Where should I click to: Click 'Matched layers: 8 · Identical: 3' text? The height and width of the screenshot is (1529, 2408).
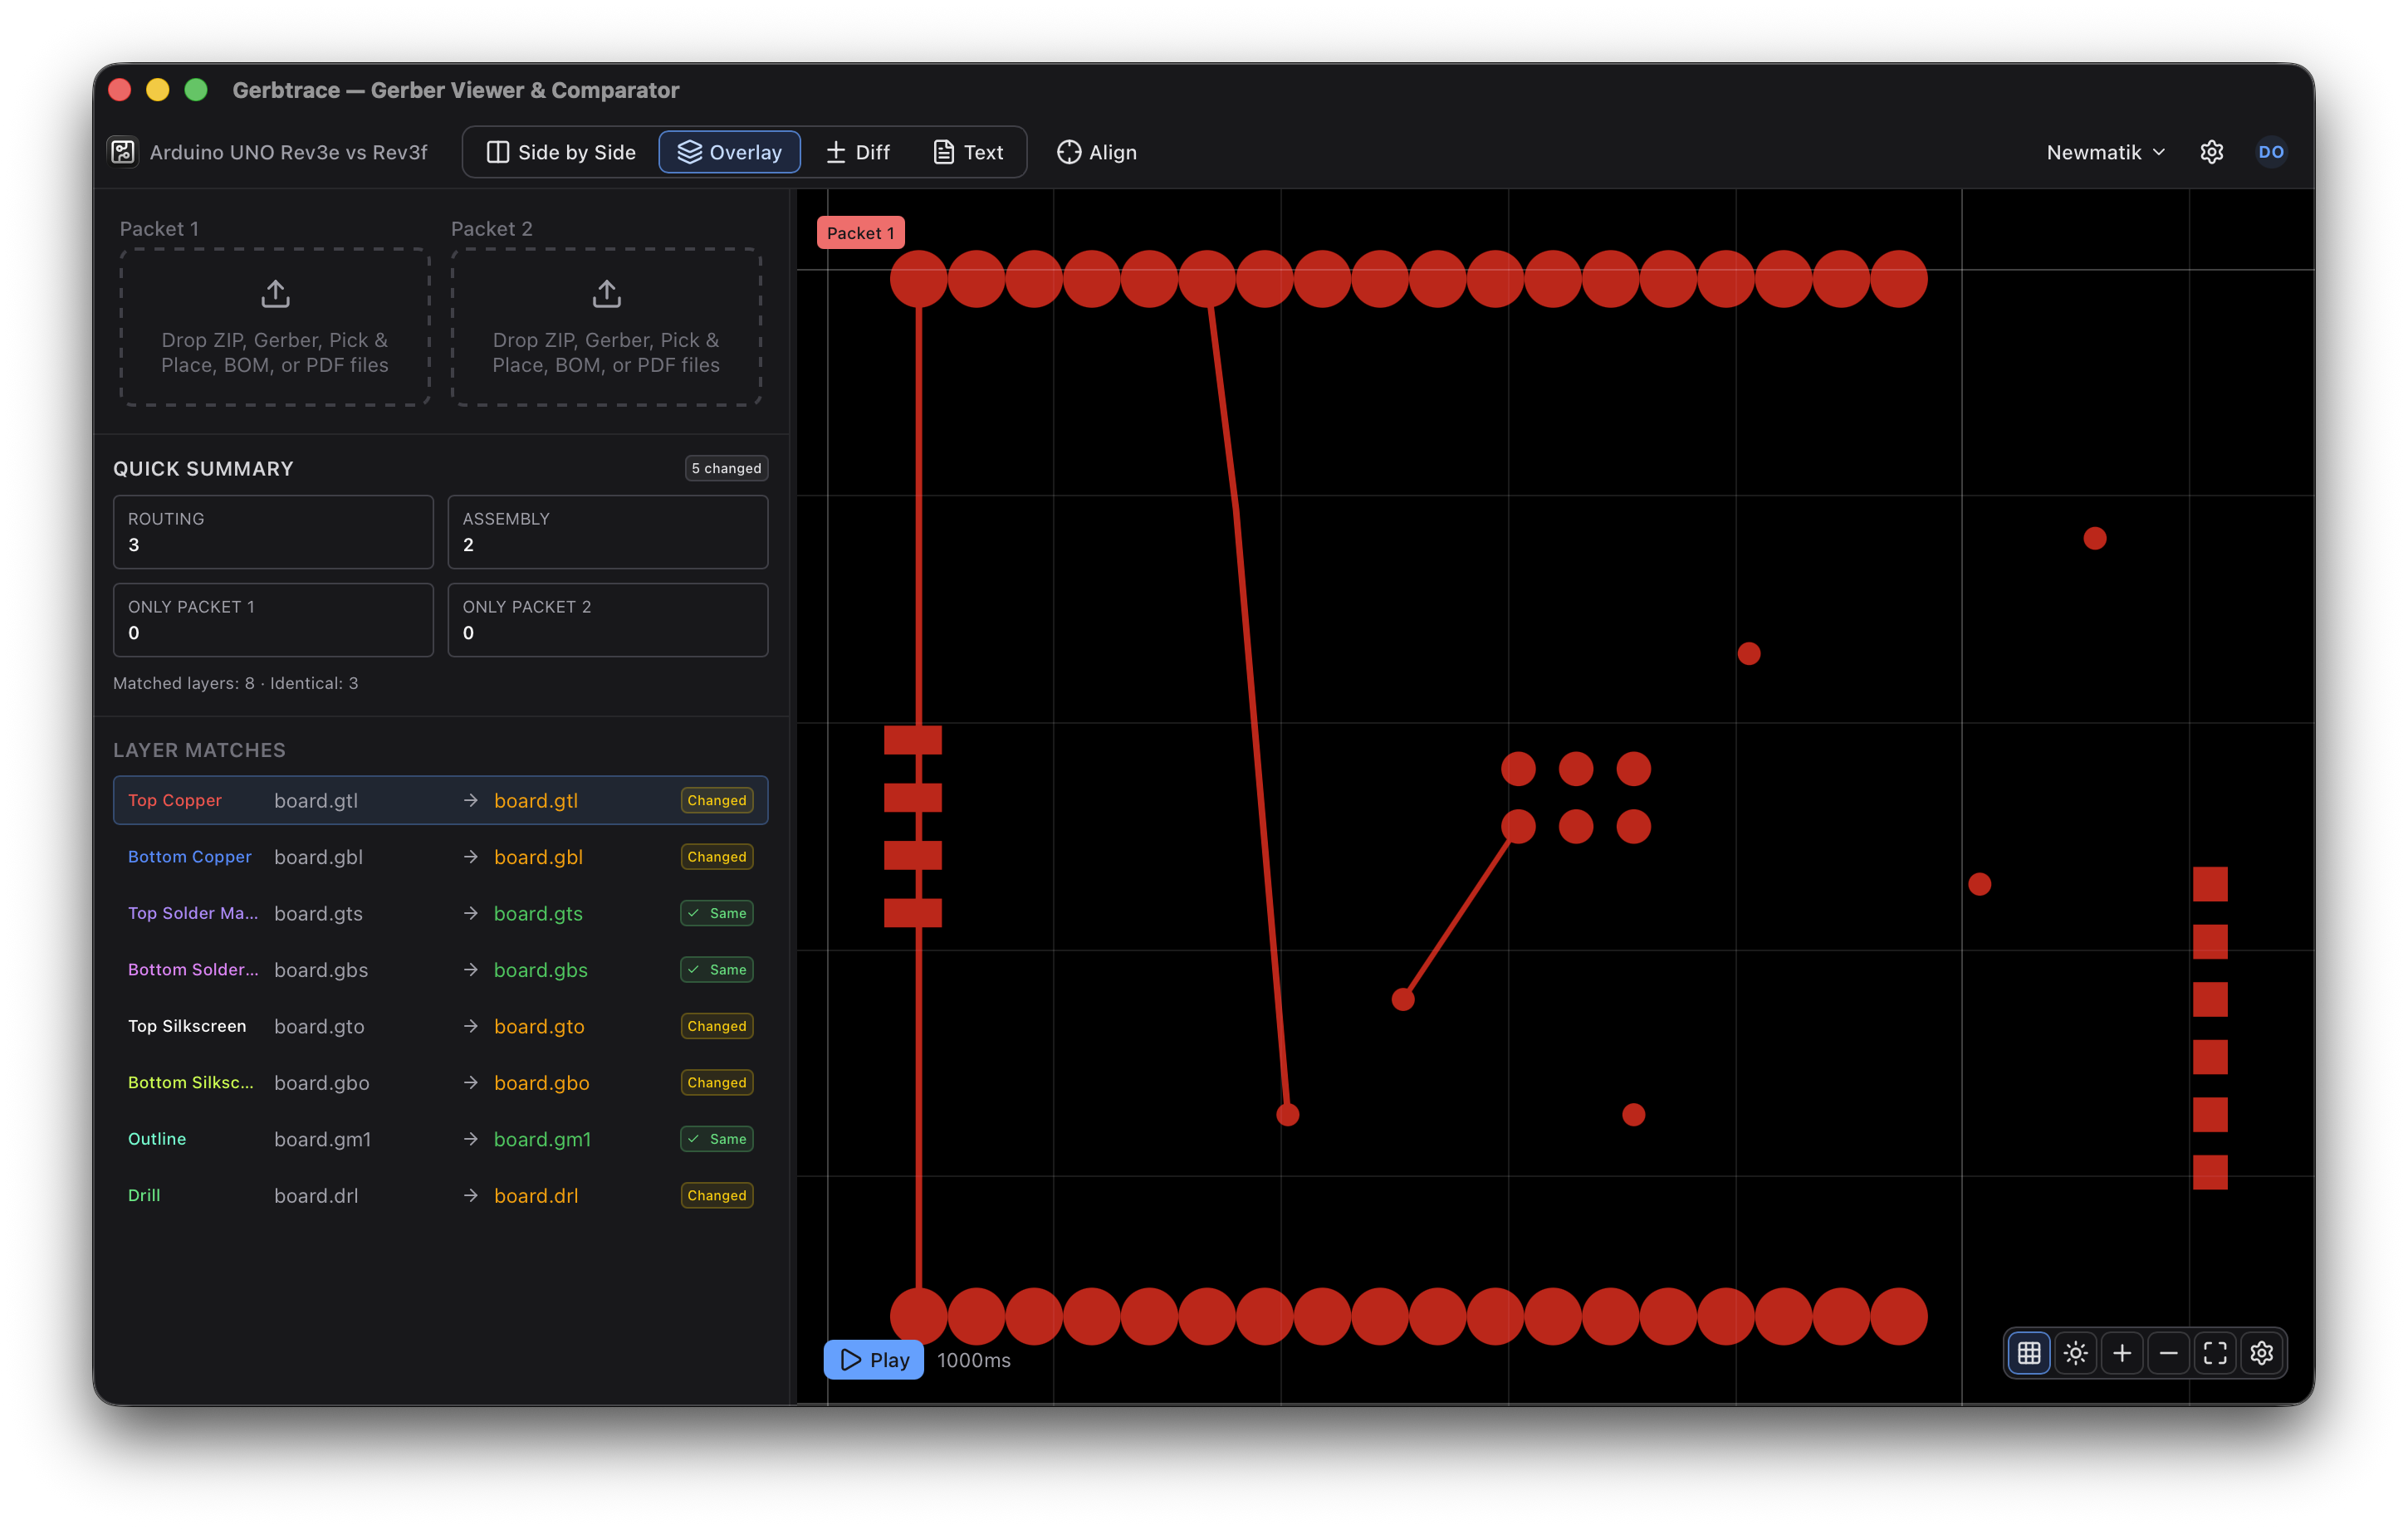(236, 683)
